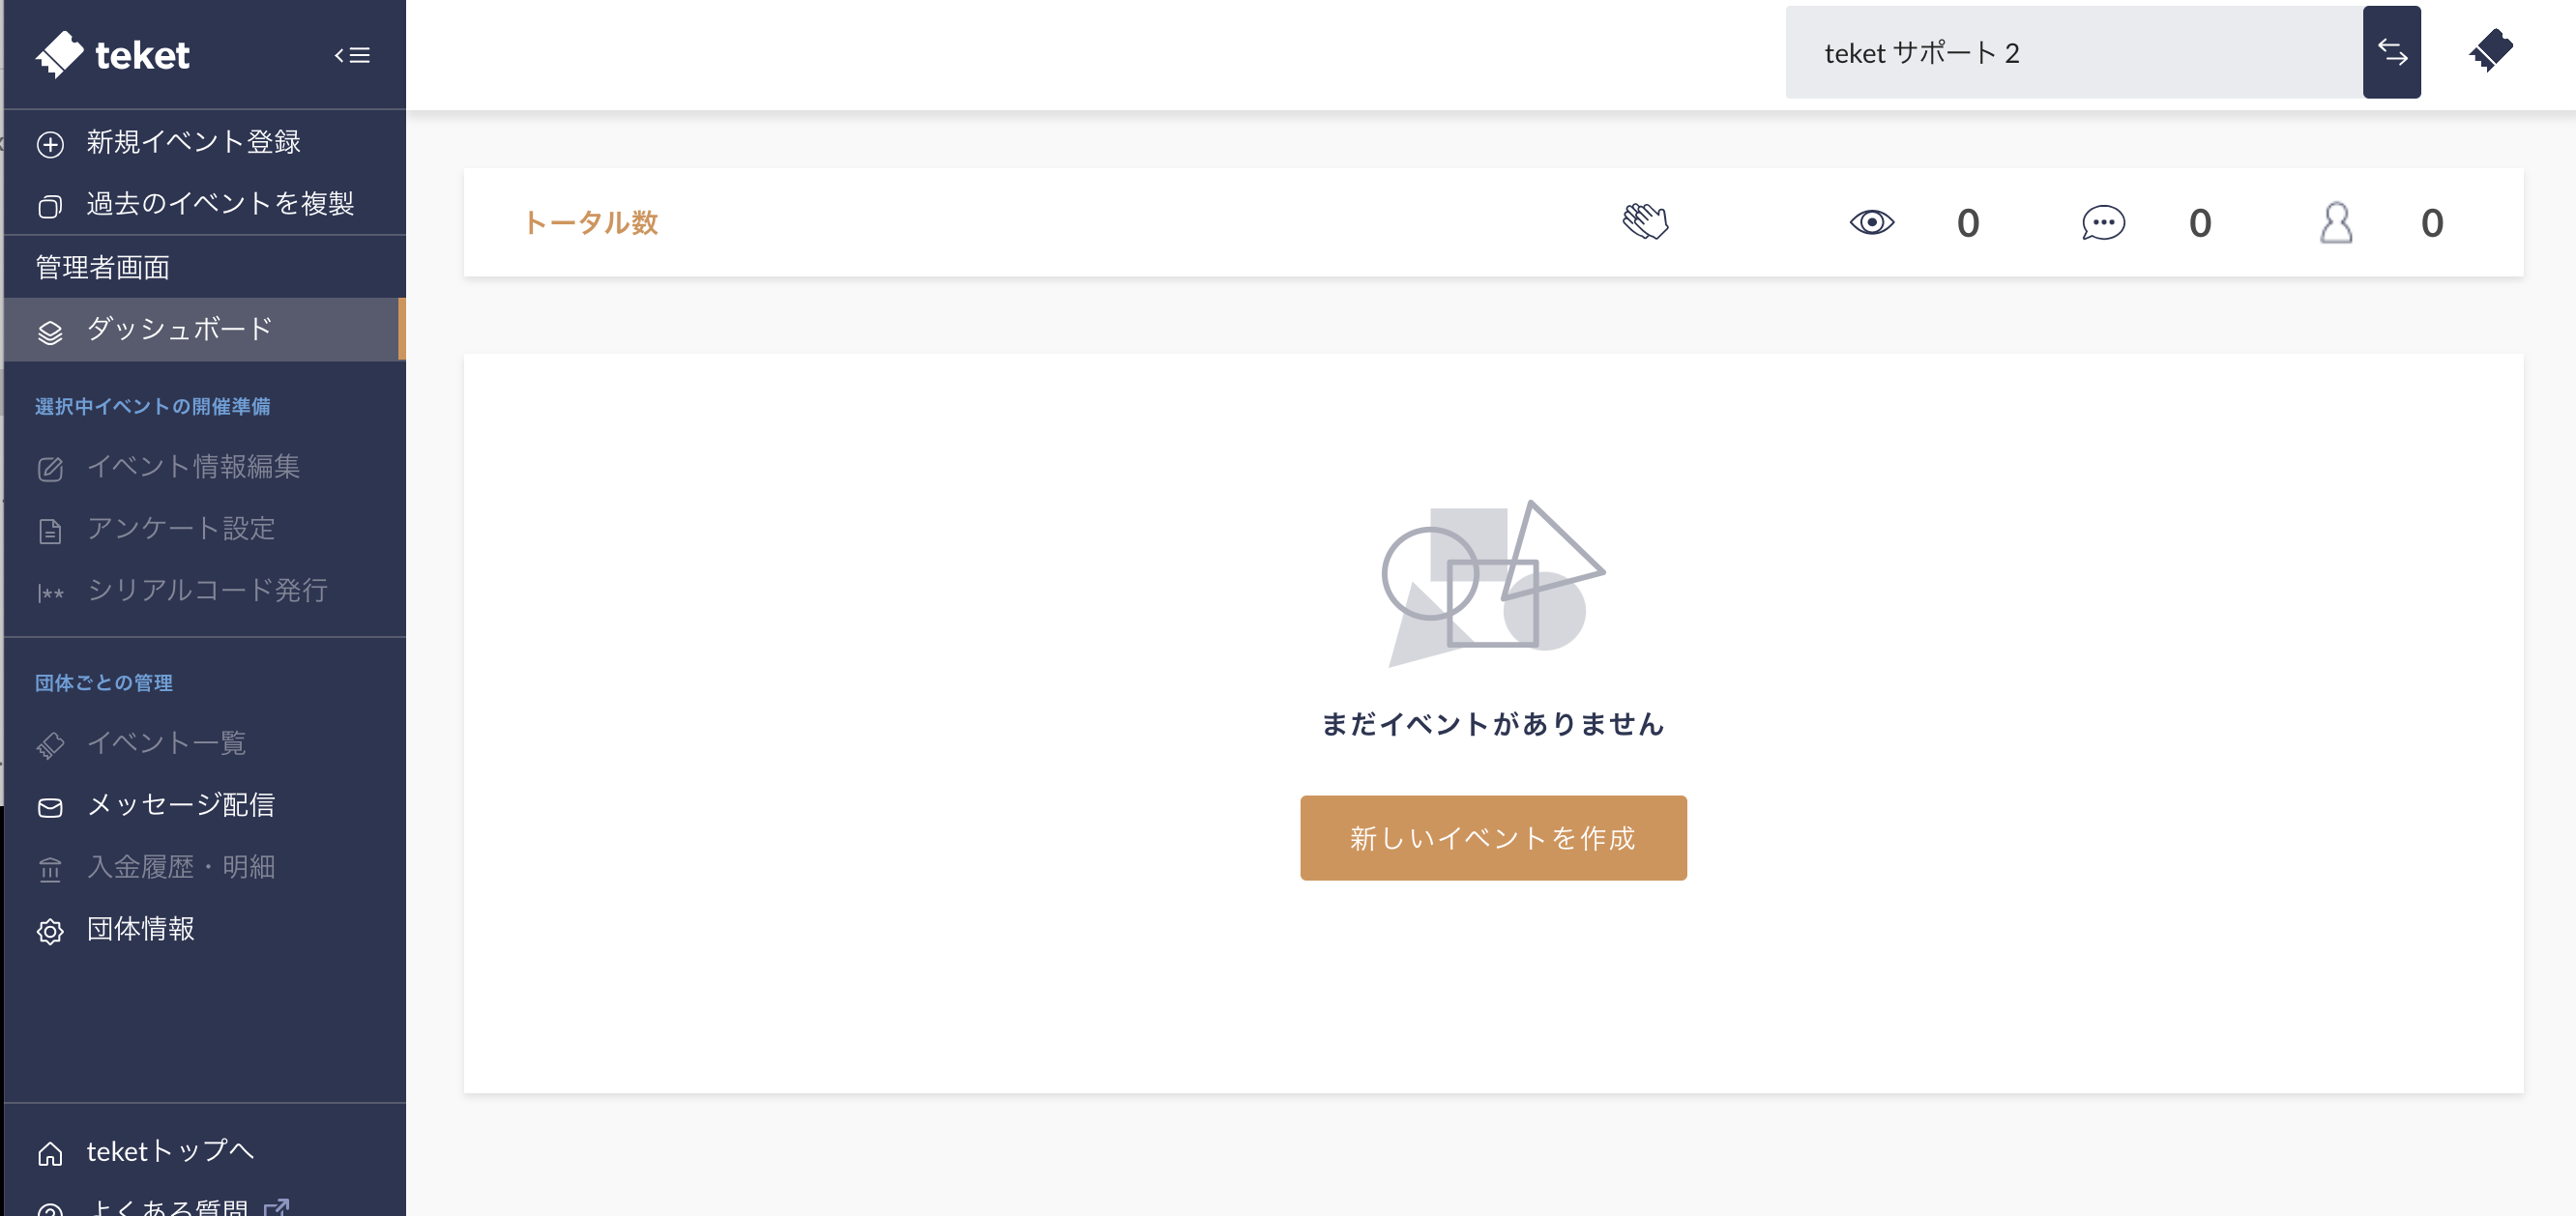Click the イベント情報編集 pencil icon

tap(49, 469)
